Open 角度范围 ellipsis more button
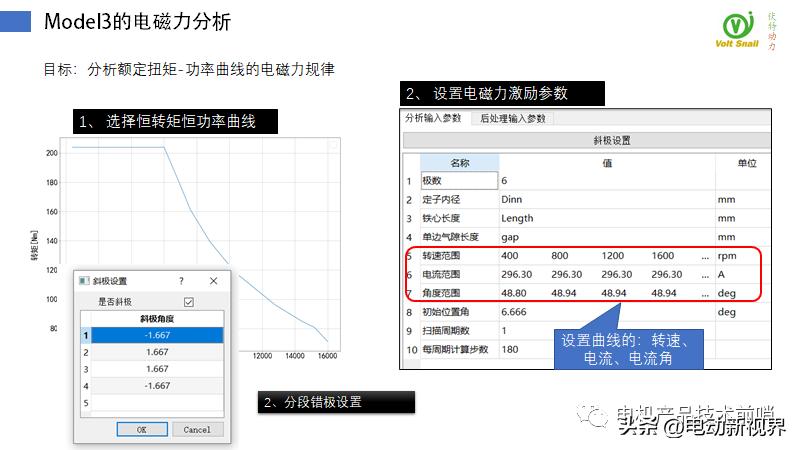 705,294
